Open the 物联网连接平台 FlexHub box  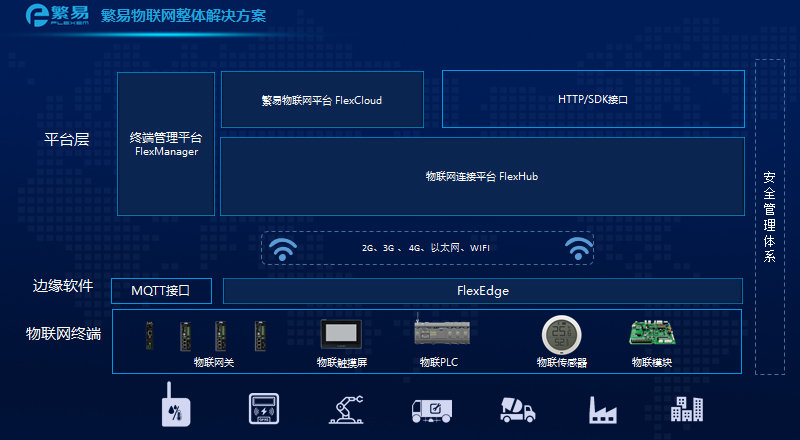pos(482,176)
